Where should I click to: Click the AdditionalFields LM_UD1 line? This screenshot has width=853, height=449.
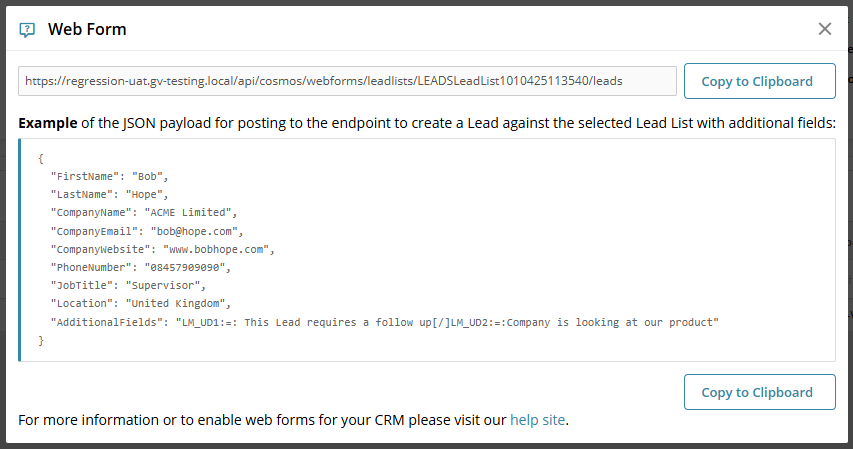pos(385,322)
